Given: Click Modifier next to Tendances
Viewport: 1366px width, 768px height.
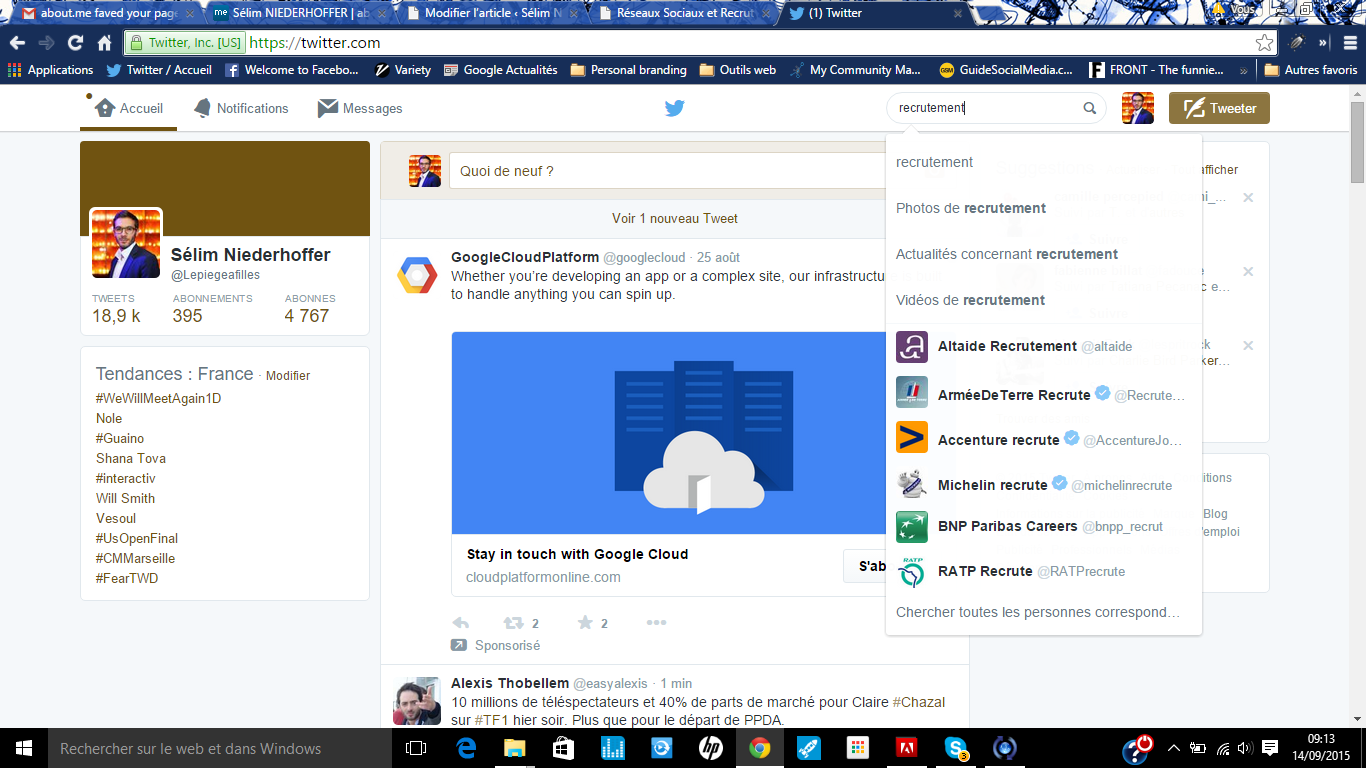Looking at the screenshot, I should click(x=288, y=376).
